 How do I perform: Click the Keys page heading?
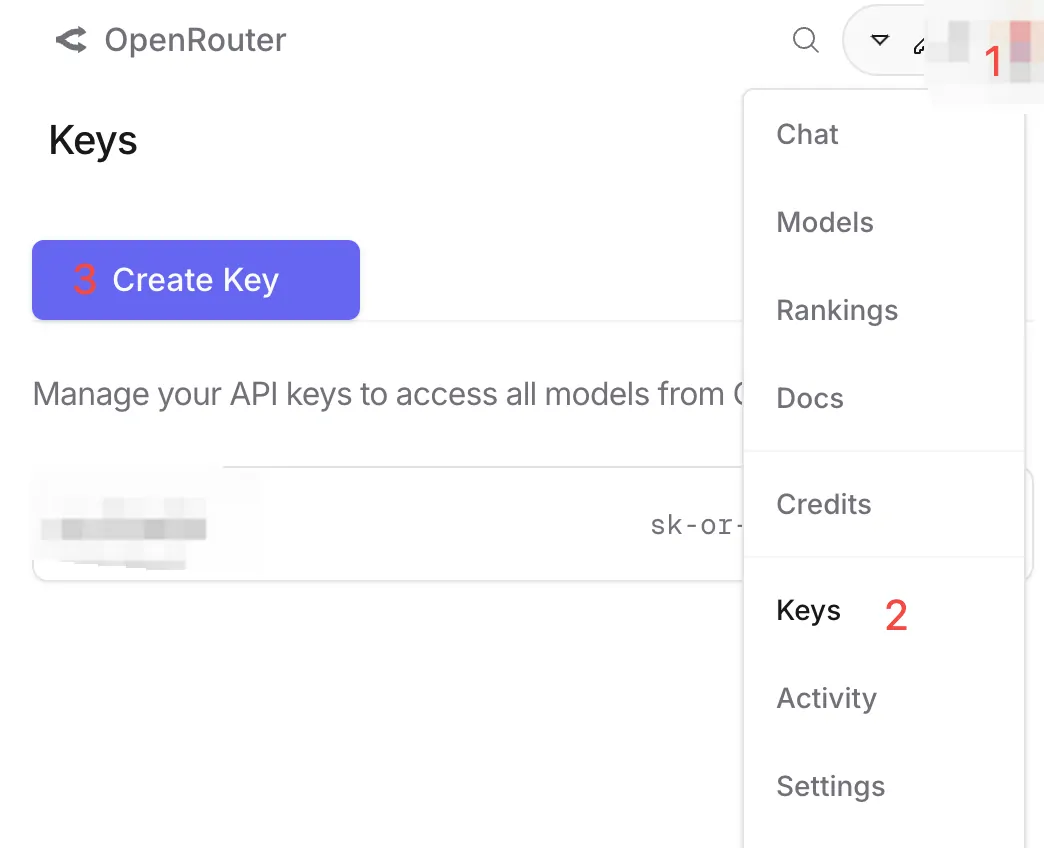93,140
